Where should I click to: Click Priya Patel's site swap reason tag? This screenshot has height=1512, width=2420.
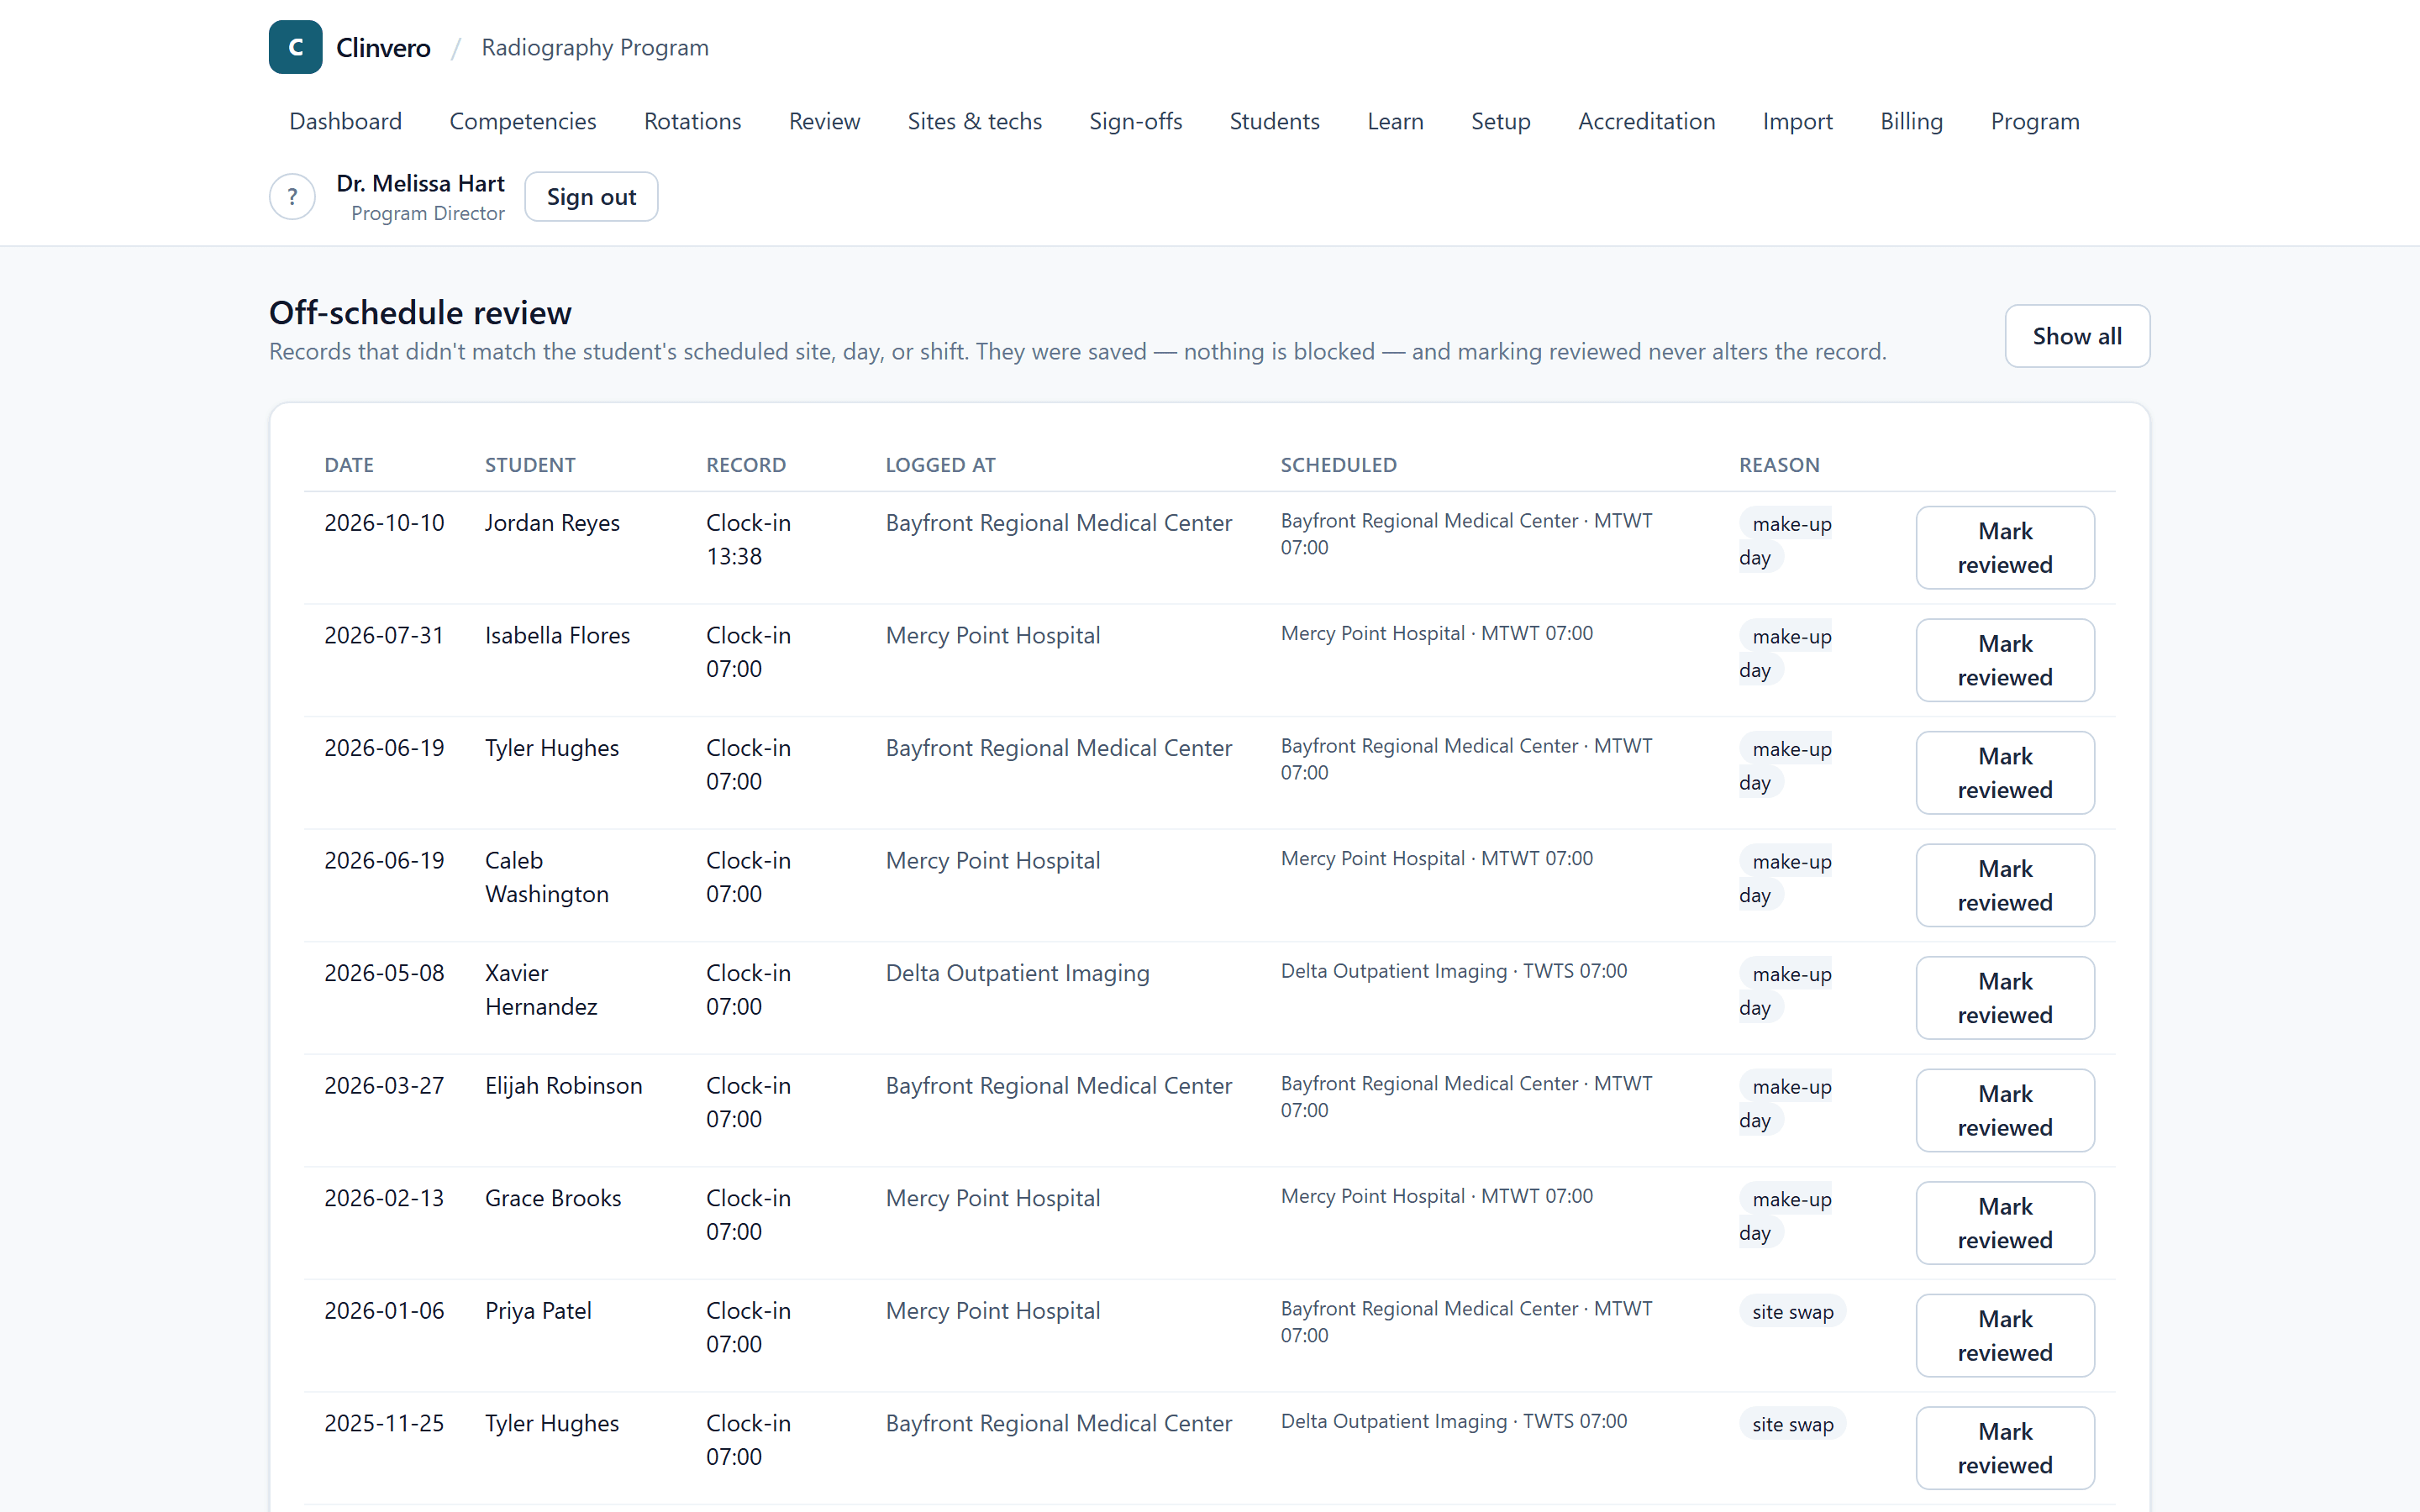pyautogui.click(x=1792, y=1311)
